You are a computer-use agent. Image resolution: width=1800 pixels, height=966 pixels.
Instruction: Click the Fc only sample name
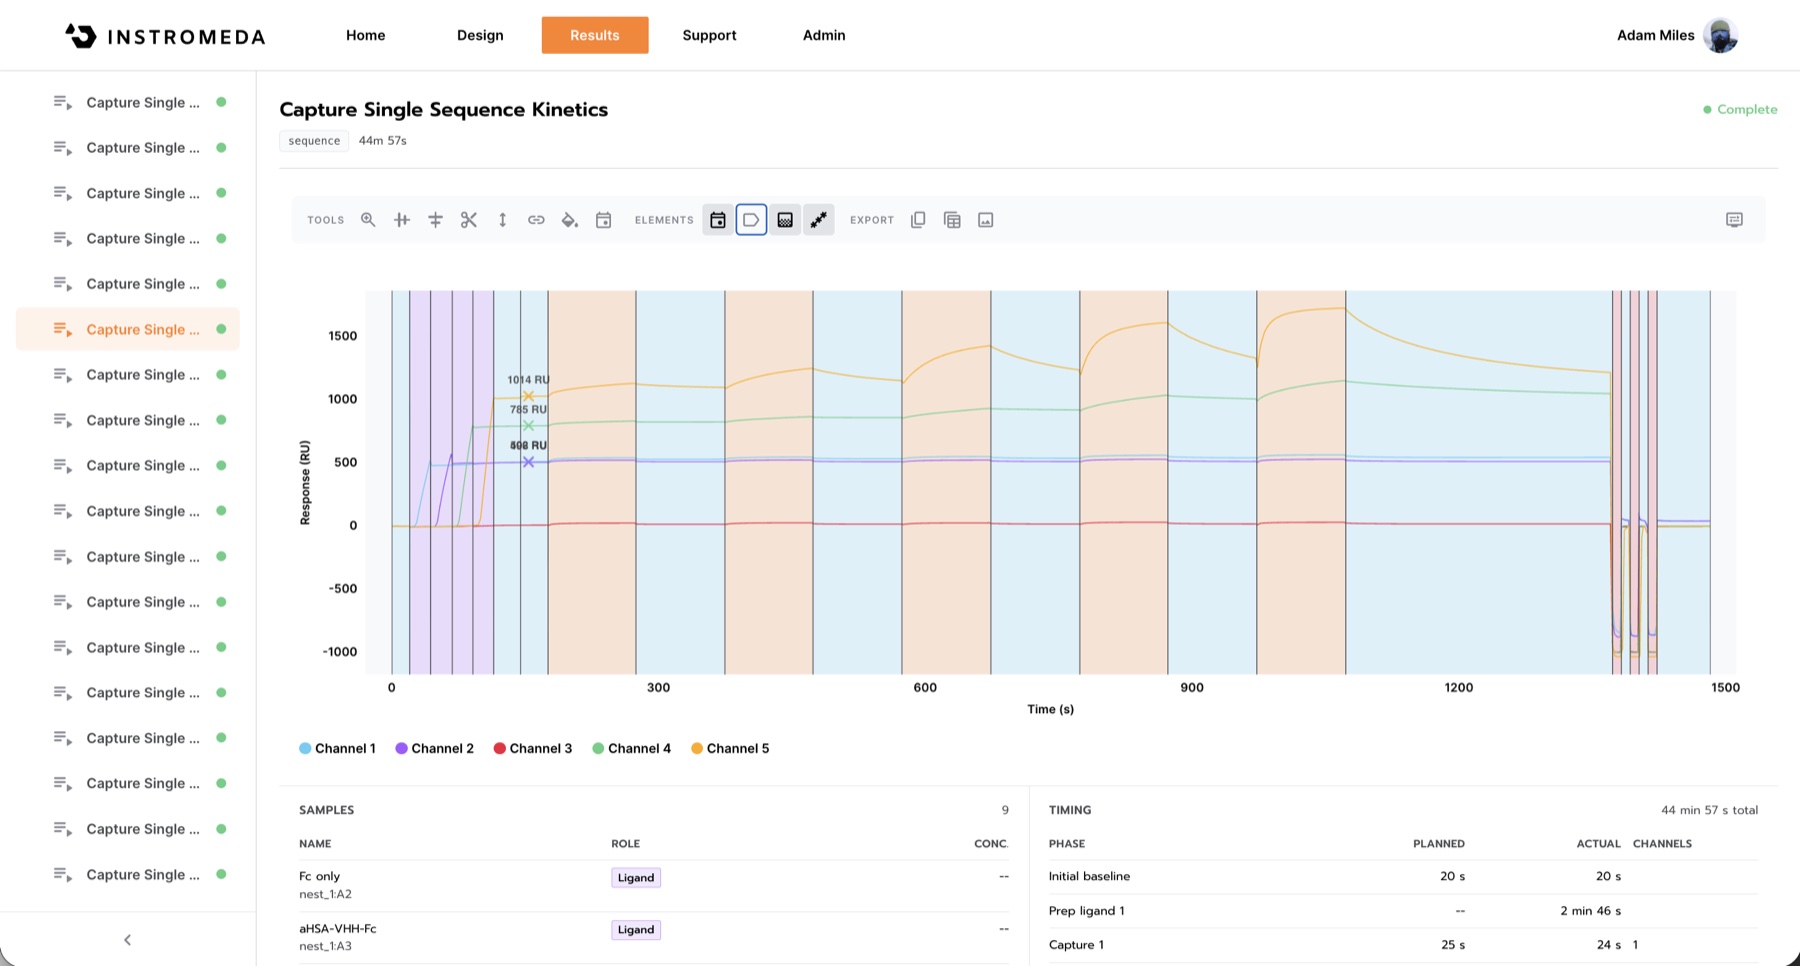320,876
